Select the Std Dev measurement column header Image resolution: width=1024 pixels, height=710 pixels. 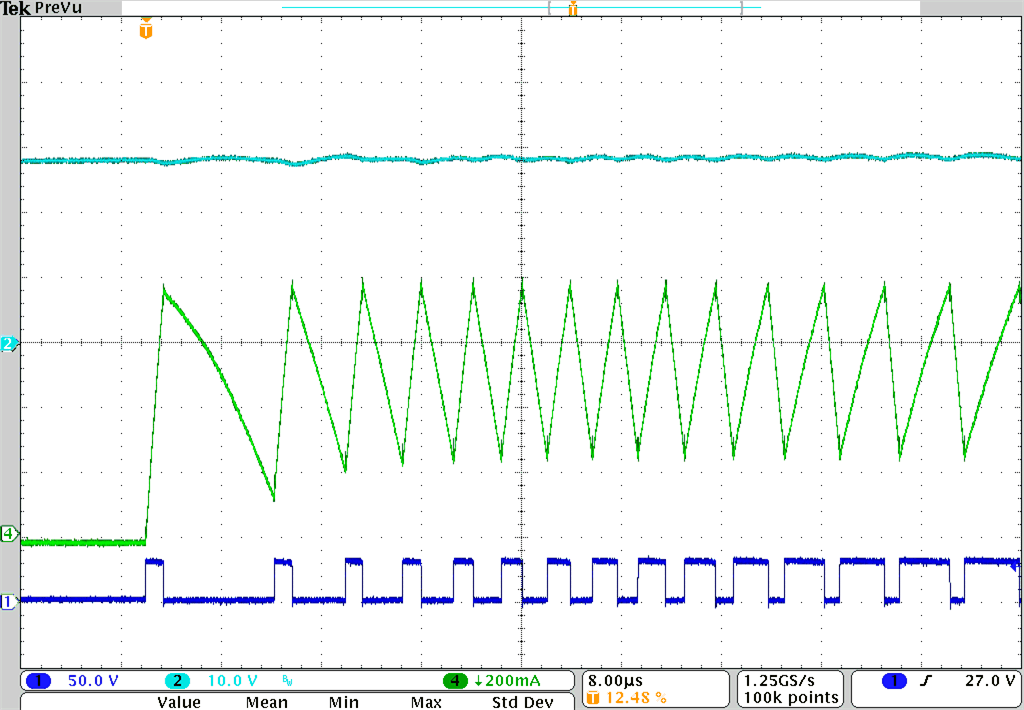click(x=521, y=703)
